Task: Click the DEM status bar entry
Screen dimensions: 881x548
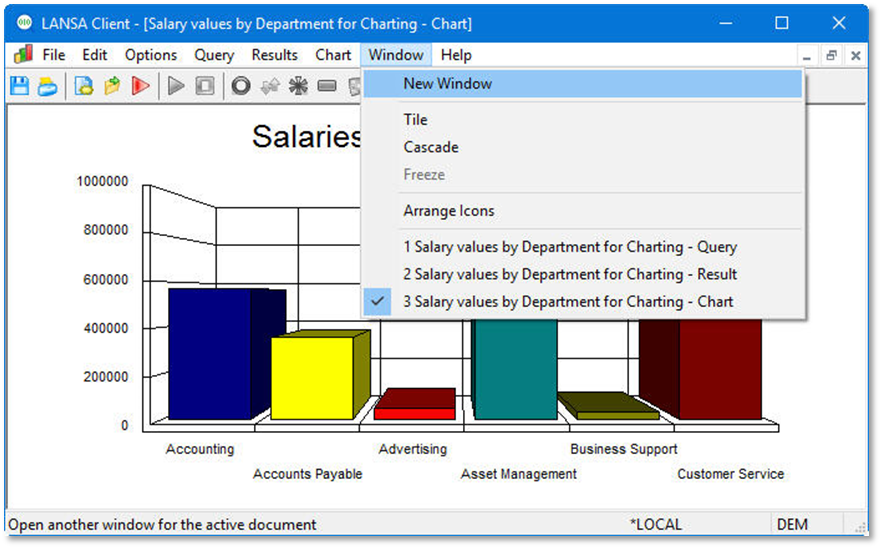Action: tap(792, 524)
